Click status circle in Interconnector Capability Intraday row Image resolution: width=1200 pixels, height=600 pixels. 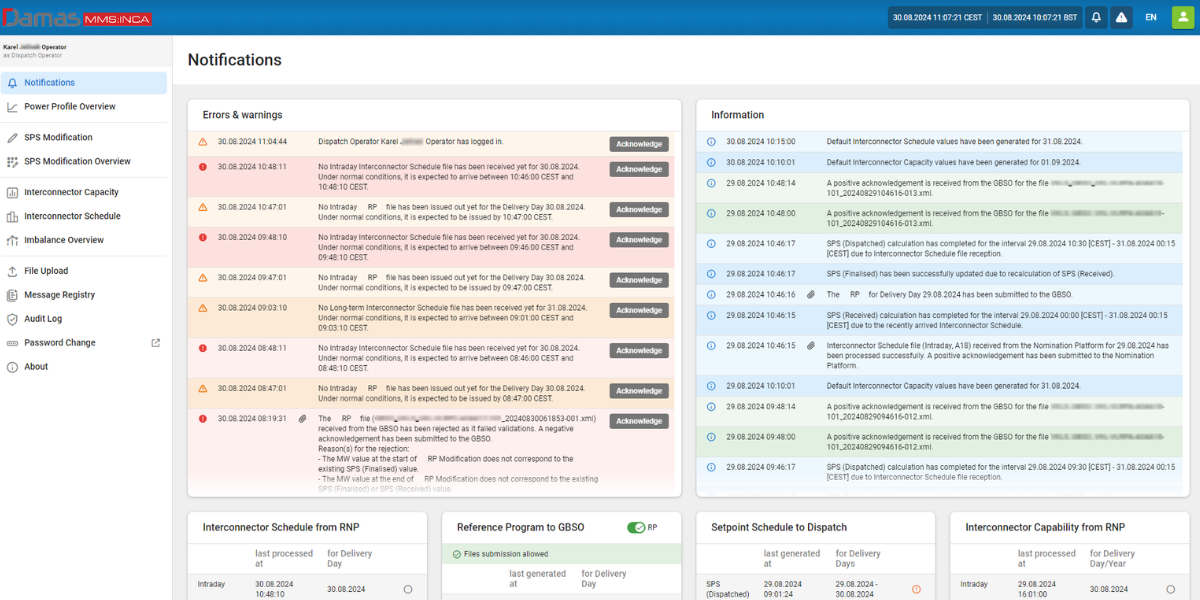(1170, 589)
